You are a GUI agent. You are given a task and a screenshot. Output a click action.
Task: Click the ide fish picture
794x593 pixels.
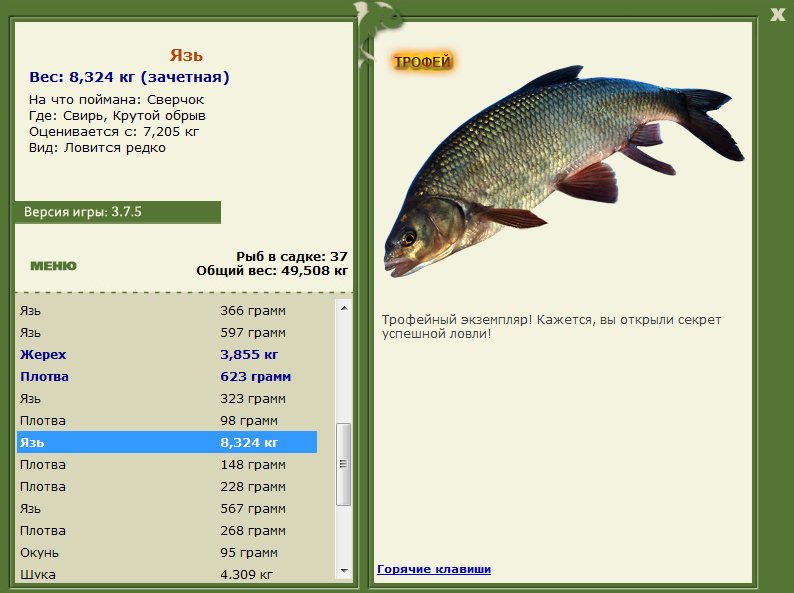tap(564, 171)
